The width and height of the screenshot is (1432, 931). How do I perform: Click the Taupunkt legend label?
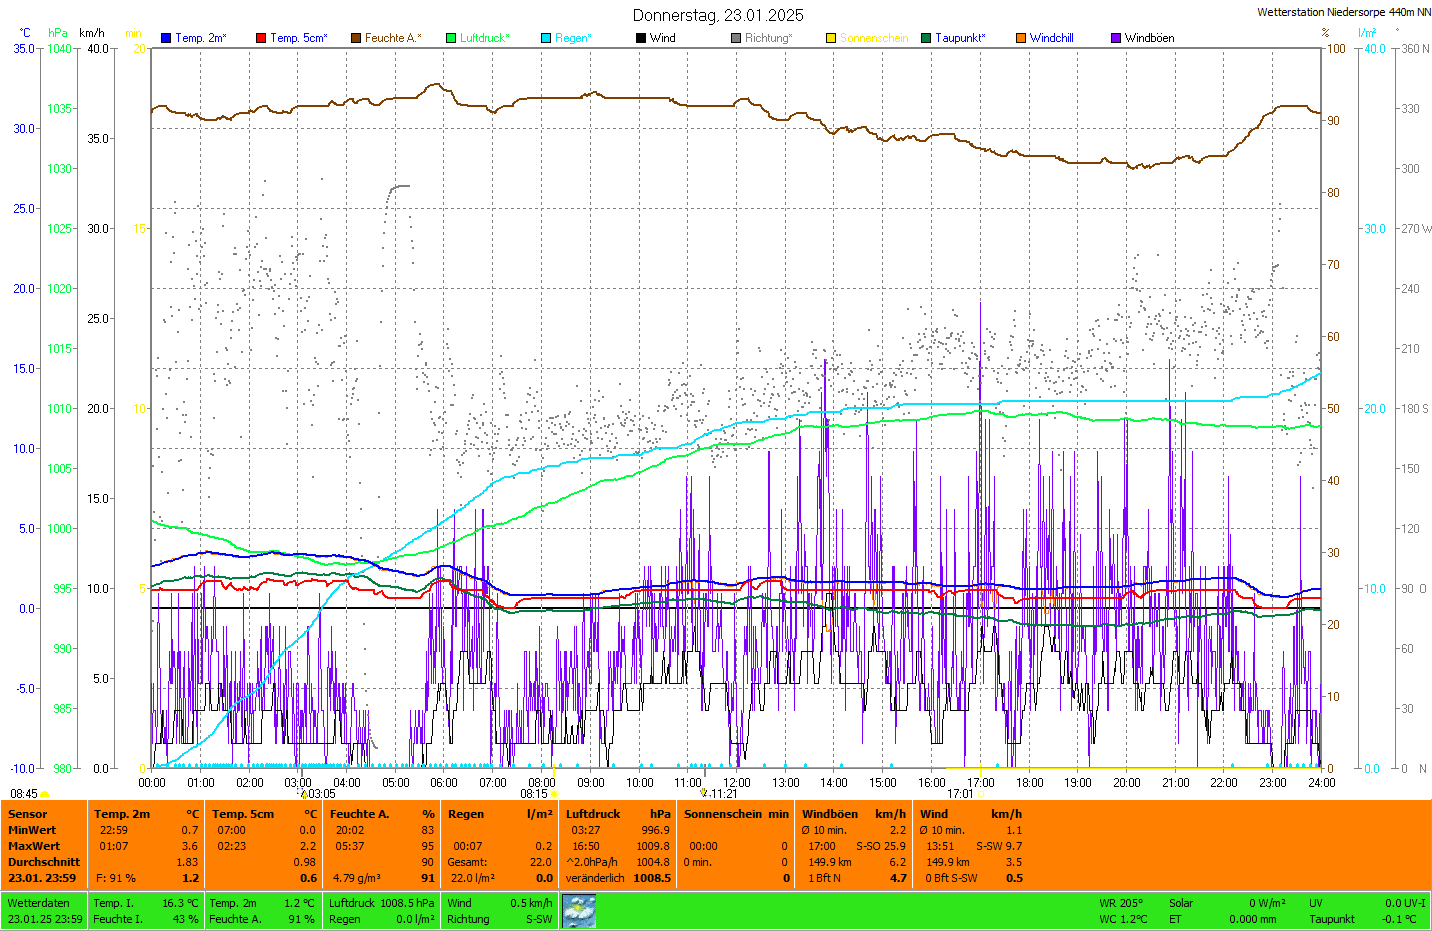pos(960,38)
